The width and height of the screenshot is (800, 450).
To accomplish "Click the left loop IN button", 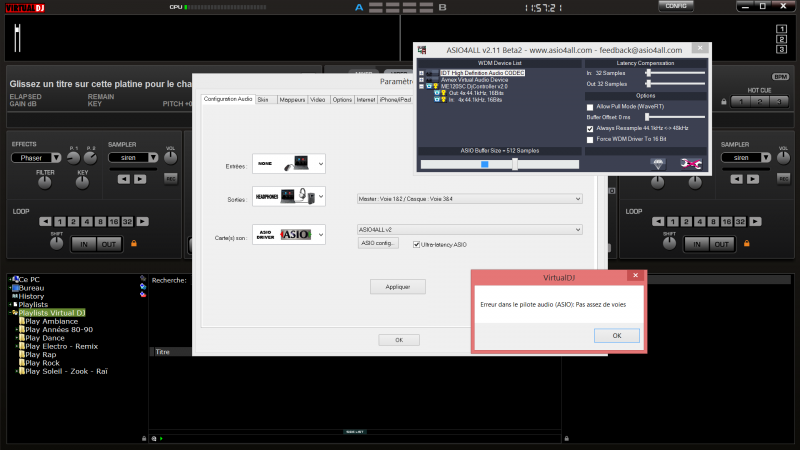I will tap(84, 243).
